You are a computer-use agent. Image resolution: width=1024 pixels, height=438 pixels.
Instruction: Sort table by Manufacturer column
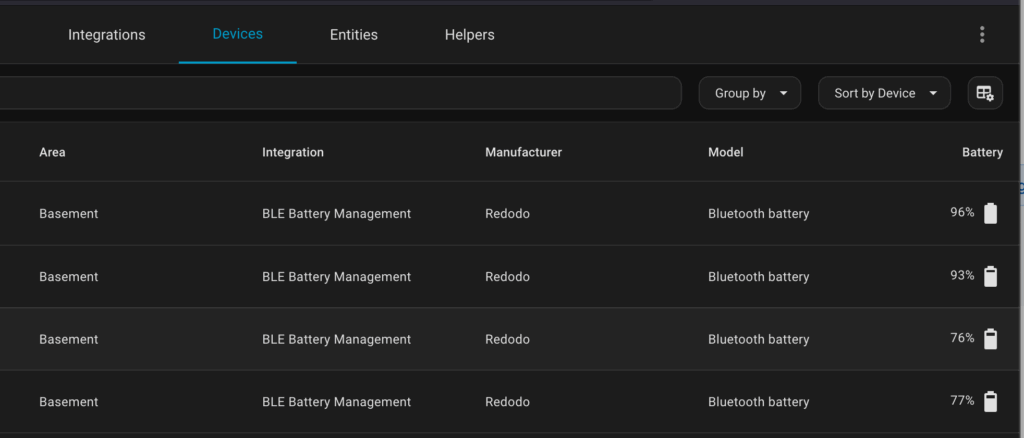523,152
